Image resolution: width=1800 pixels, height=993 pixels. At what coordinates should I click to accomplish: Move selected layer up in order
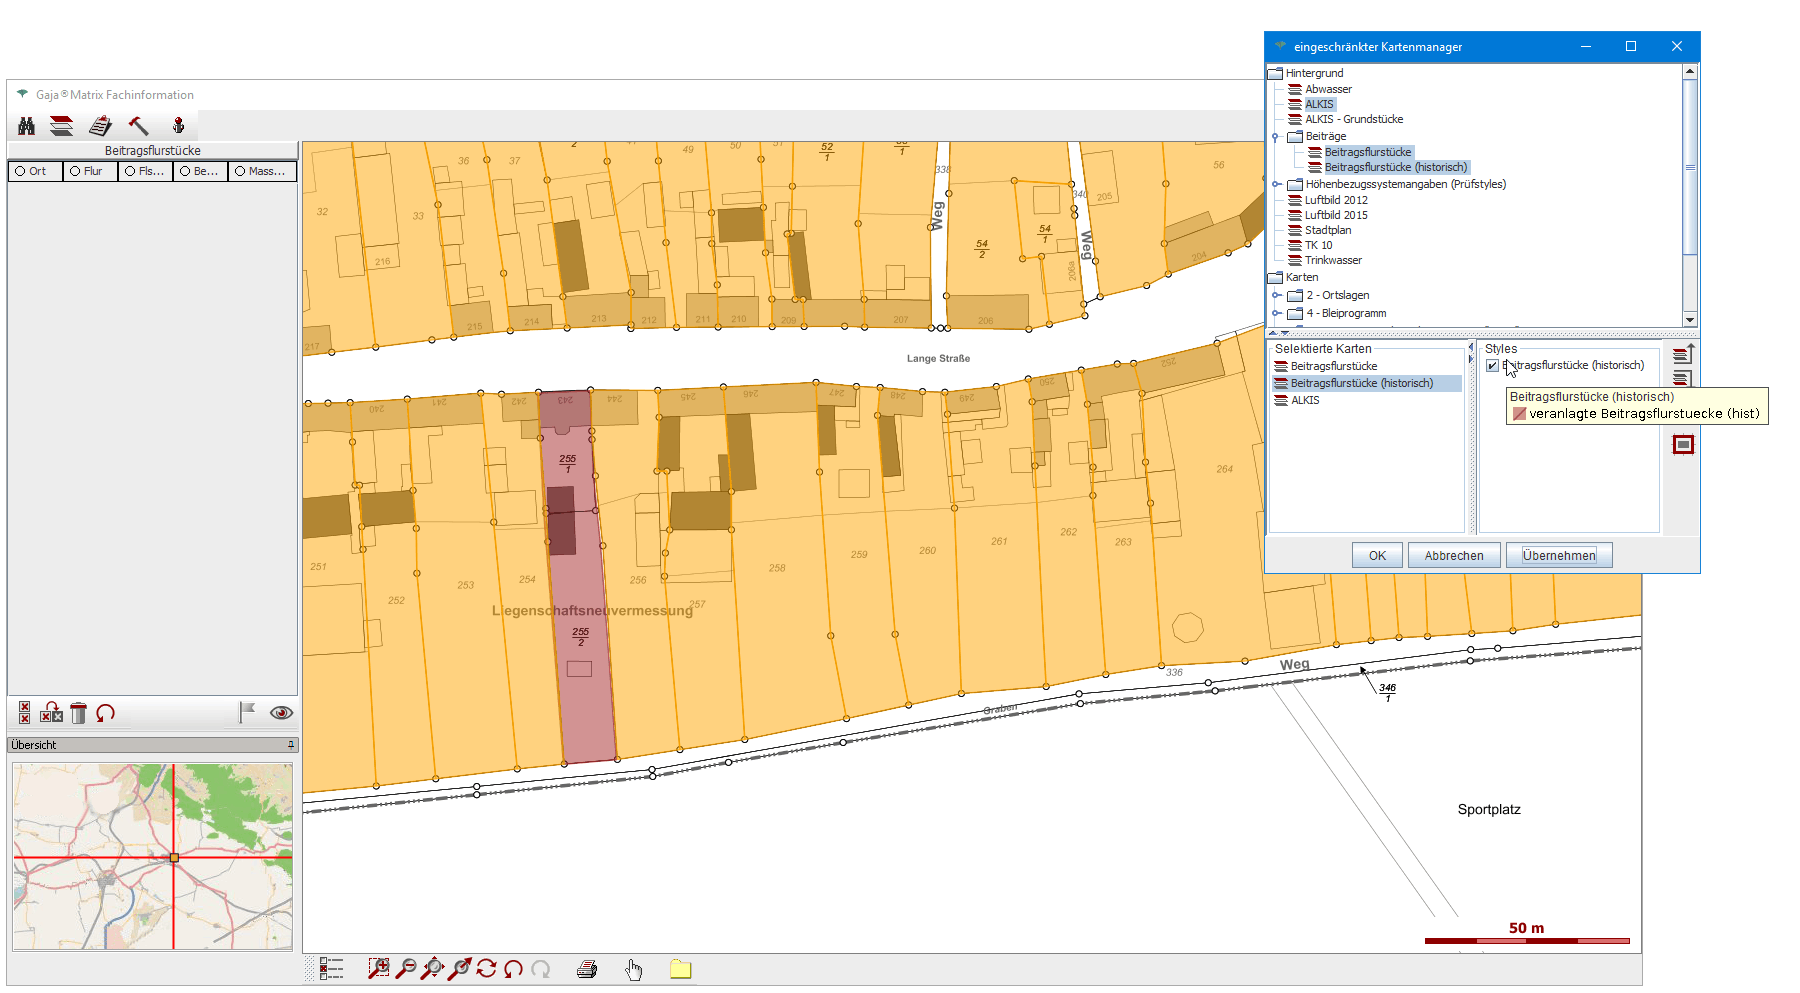(x=1682, y=354)
